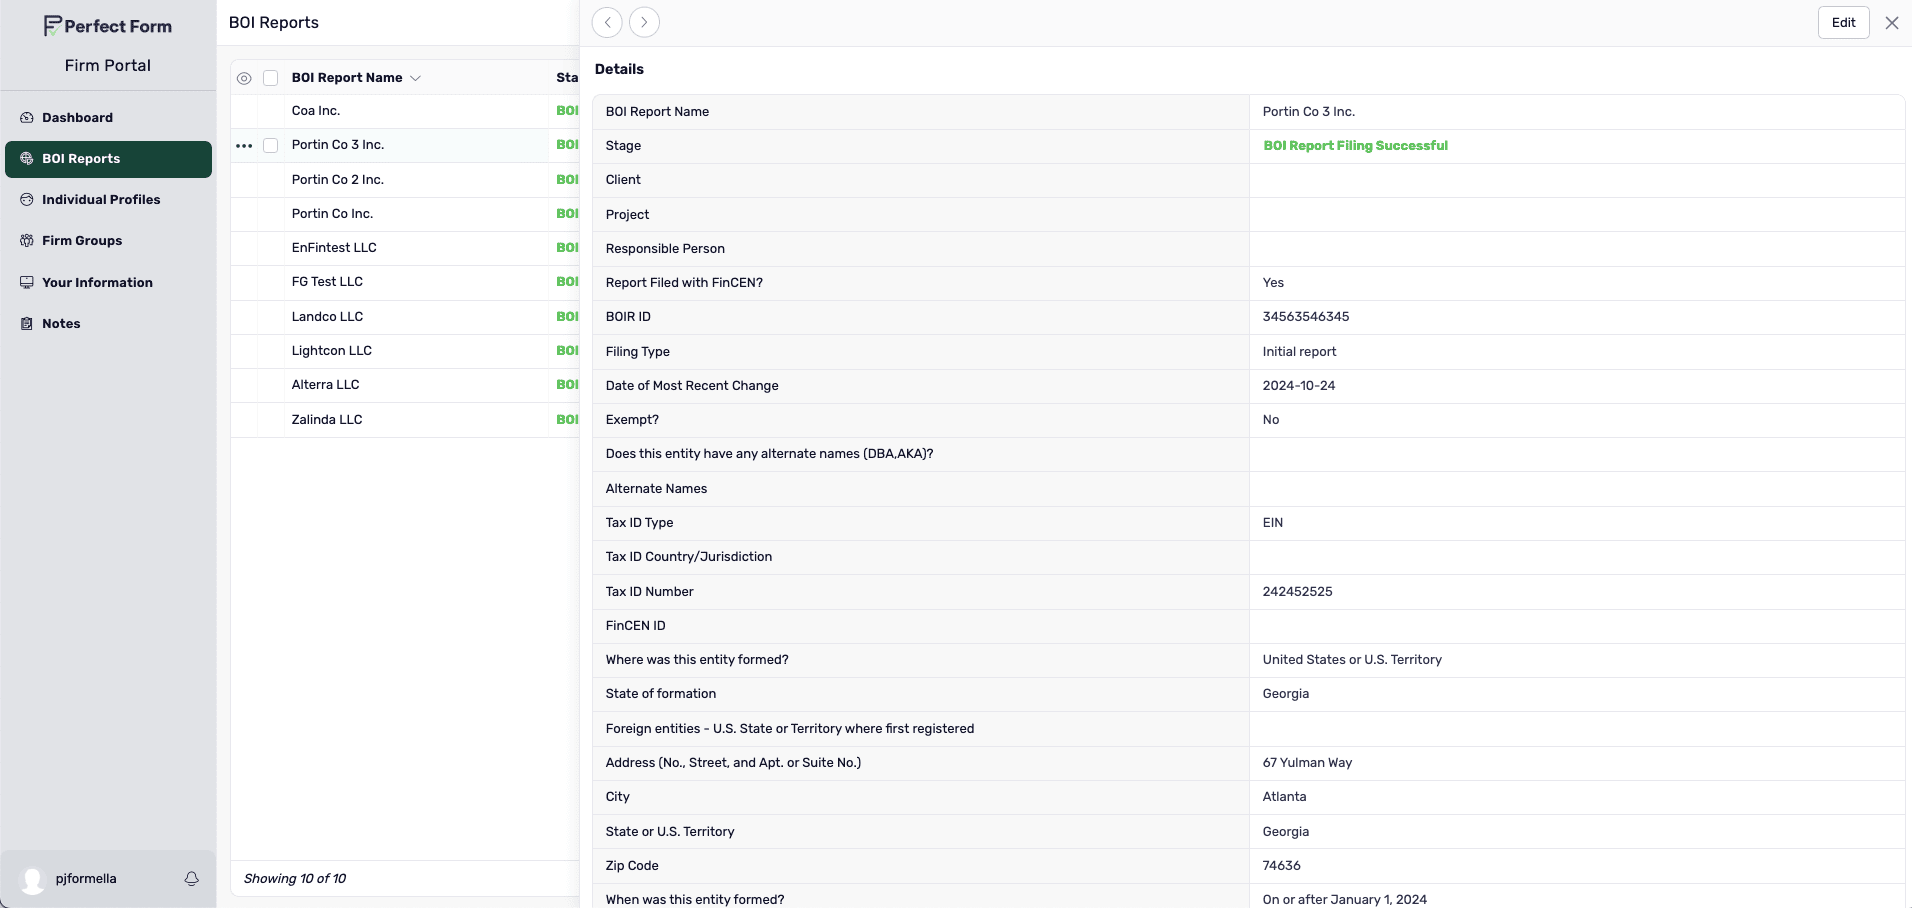The image size is (1912, 908).
Task: Open the Alterra LLC report row
Action: (405, 385)
